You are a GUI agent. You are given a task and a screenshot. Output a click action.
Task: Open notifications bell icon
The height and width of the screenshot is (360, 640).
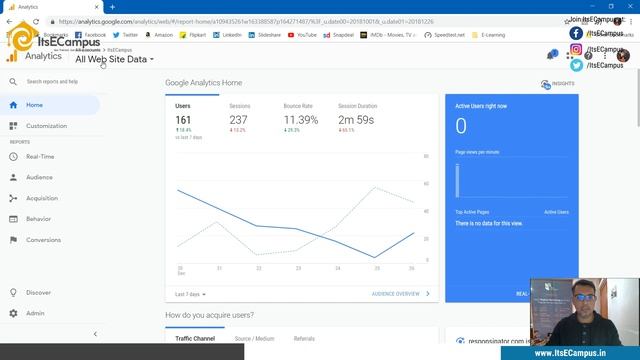(x=552, y=55)
